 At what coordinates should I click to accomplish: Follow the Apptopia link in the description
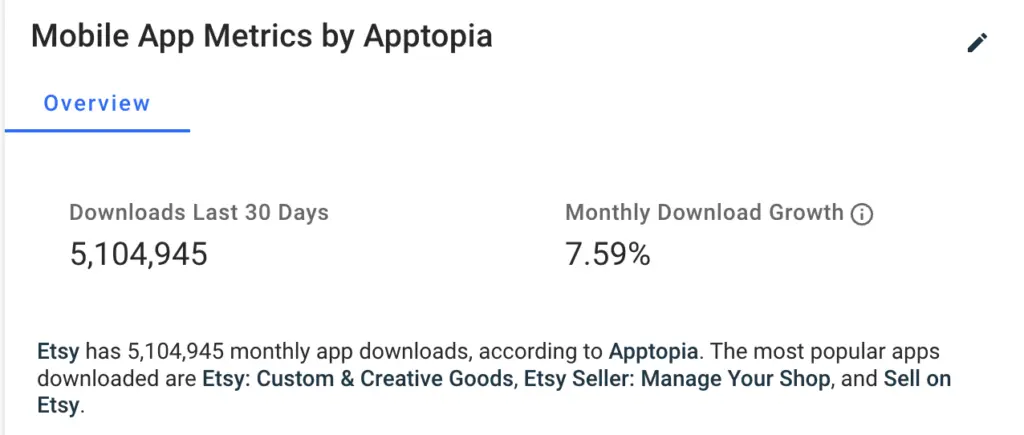[655, 352]
